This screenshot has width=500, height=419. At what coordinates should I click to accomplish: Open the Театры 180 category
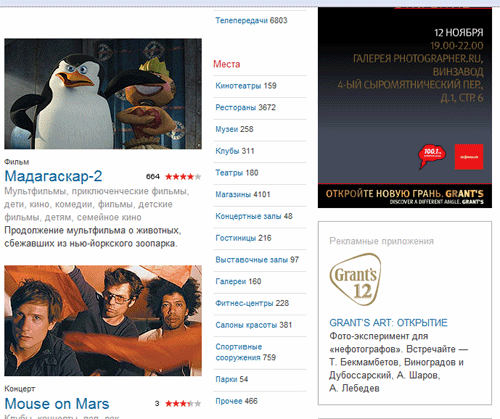(237, 173)
